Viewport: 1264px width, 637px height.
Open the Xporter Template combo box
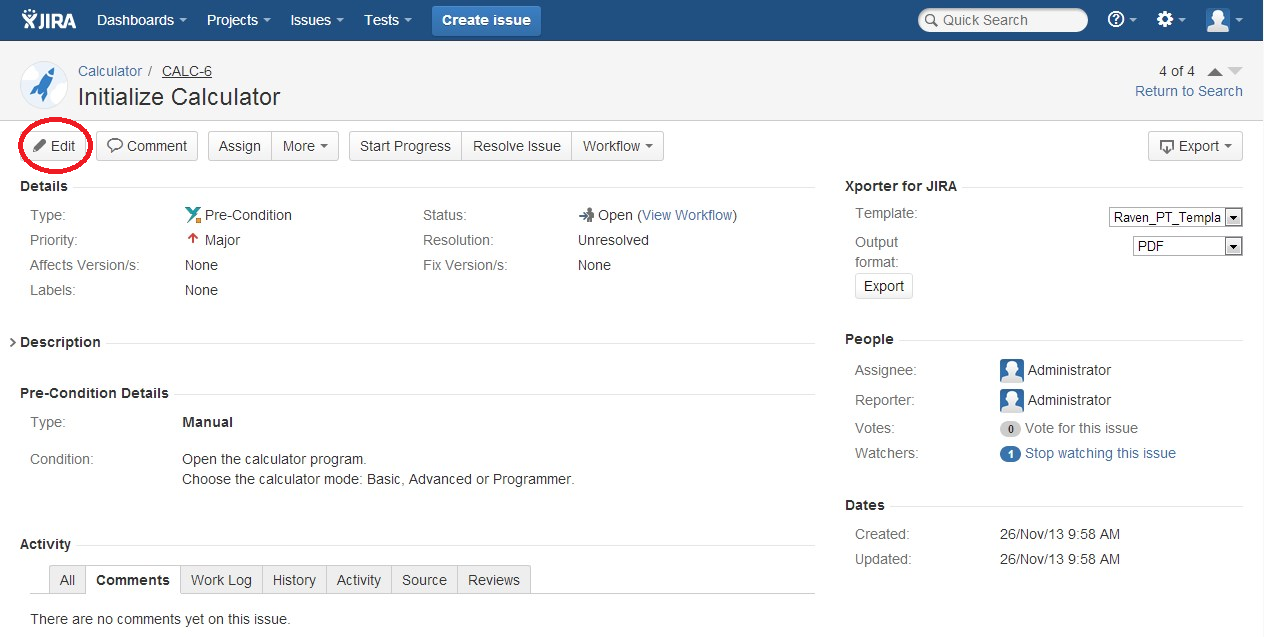1175,217
